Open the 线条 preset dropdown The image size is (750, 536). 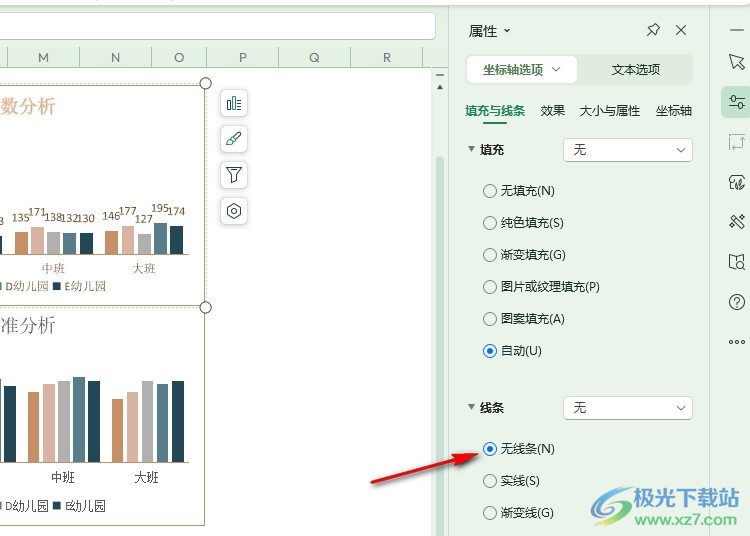(x=628, y=408)
